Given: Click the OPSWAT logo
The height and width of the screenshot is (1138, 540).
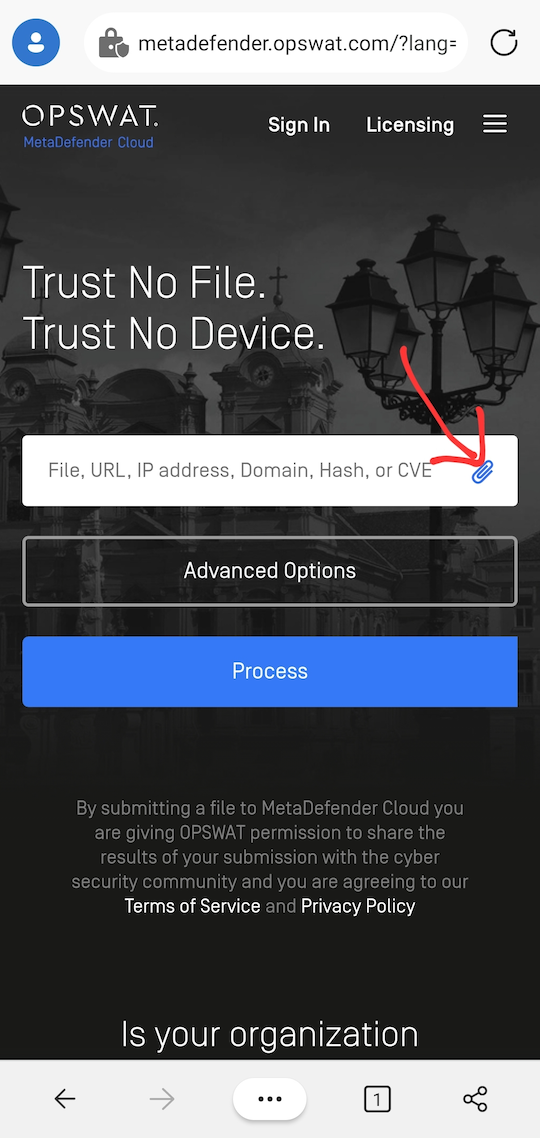Looking at the screenshot, I should tap(90, 116).
